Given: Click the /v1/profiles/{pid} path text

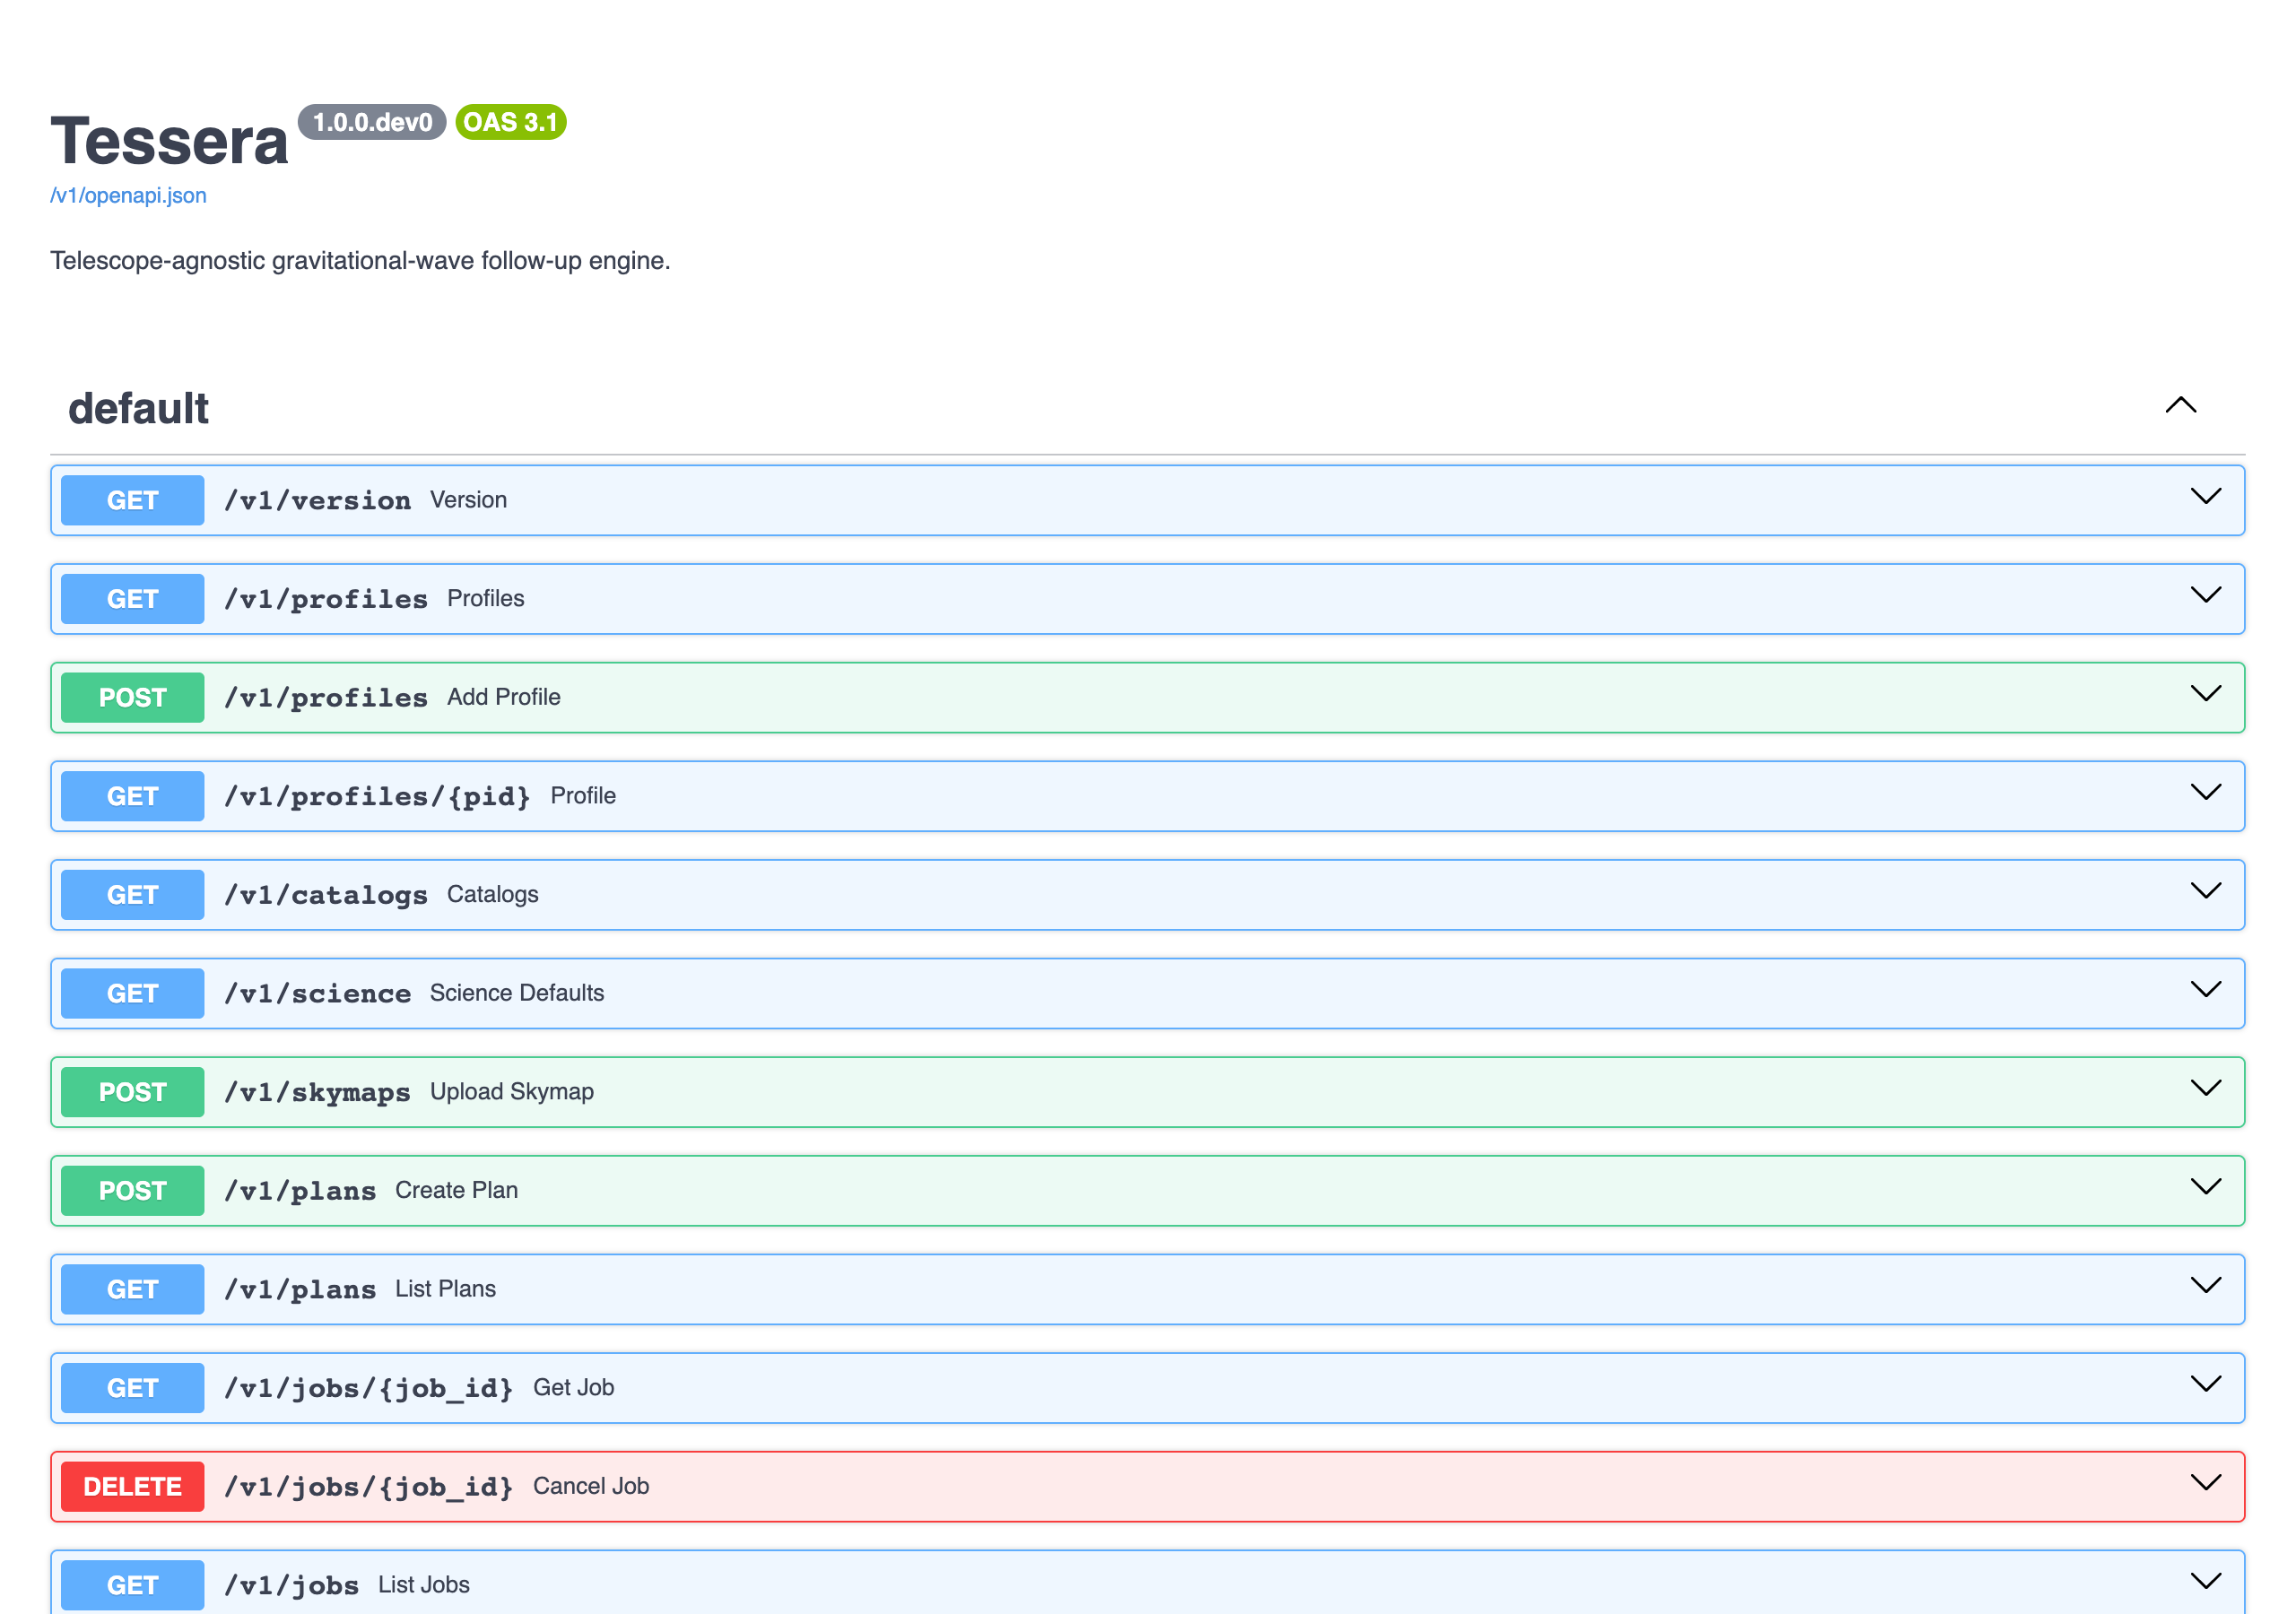Looking at the screenshot, I should coord(377,796).
